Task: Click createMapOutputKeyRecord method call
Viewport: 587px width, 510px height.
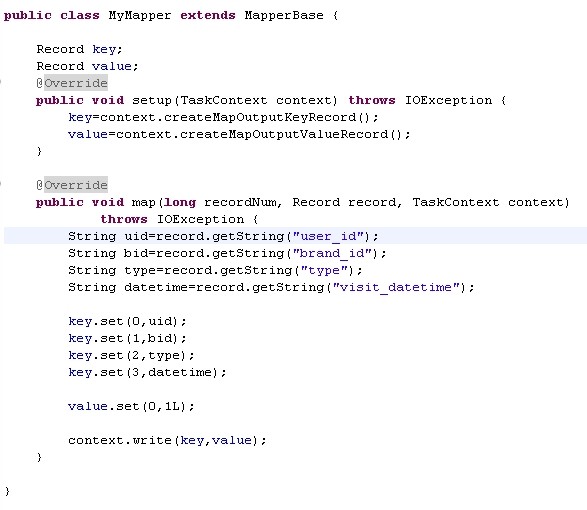Action: [259, 118]
